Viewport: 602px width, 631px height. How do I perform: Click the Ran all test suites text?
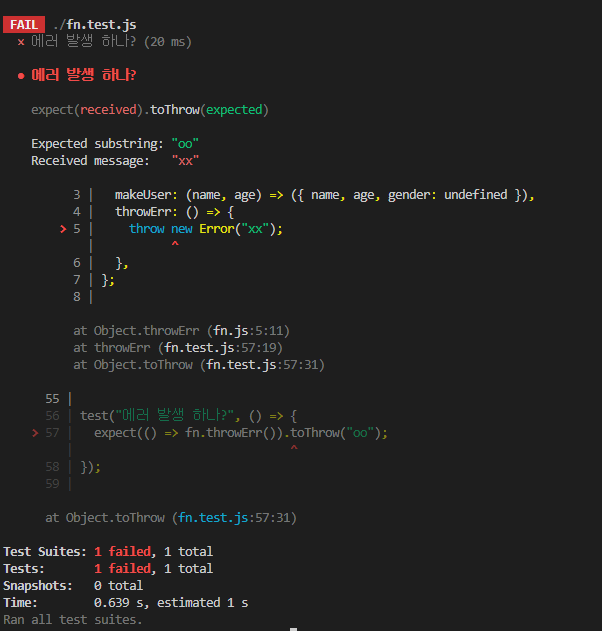[x=73, y=619]
